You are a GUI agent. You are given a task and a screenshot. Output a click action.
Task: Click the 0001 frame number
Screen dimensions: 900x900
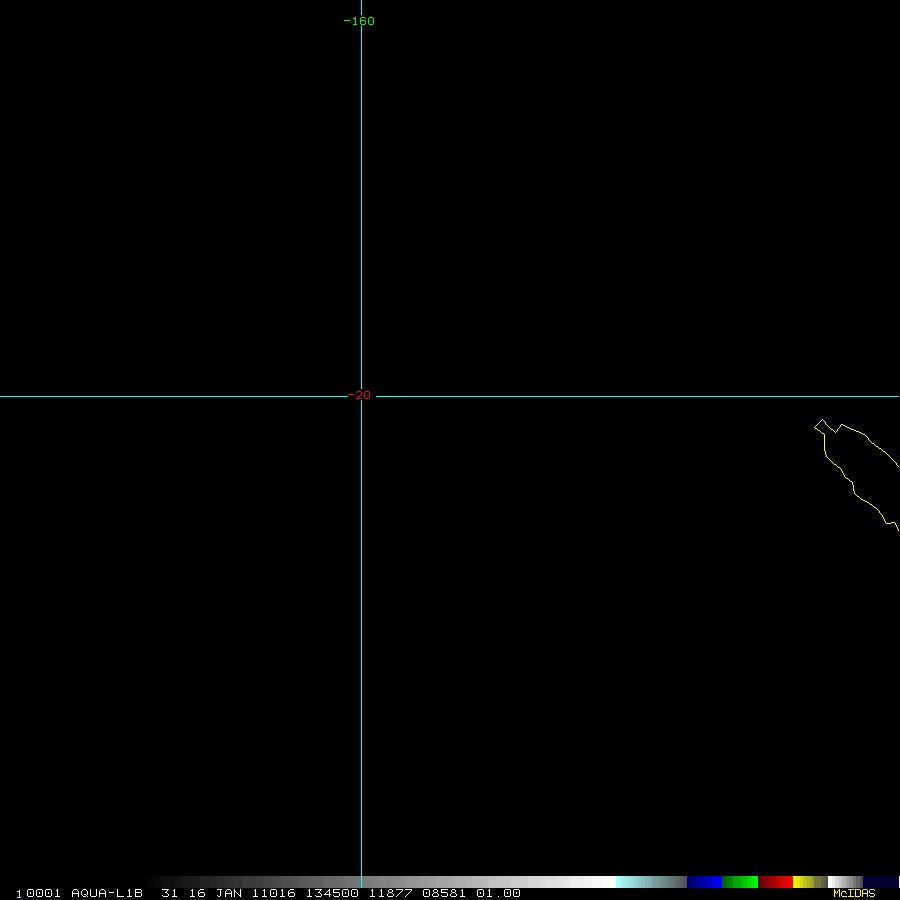(x=43, y=893)
